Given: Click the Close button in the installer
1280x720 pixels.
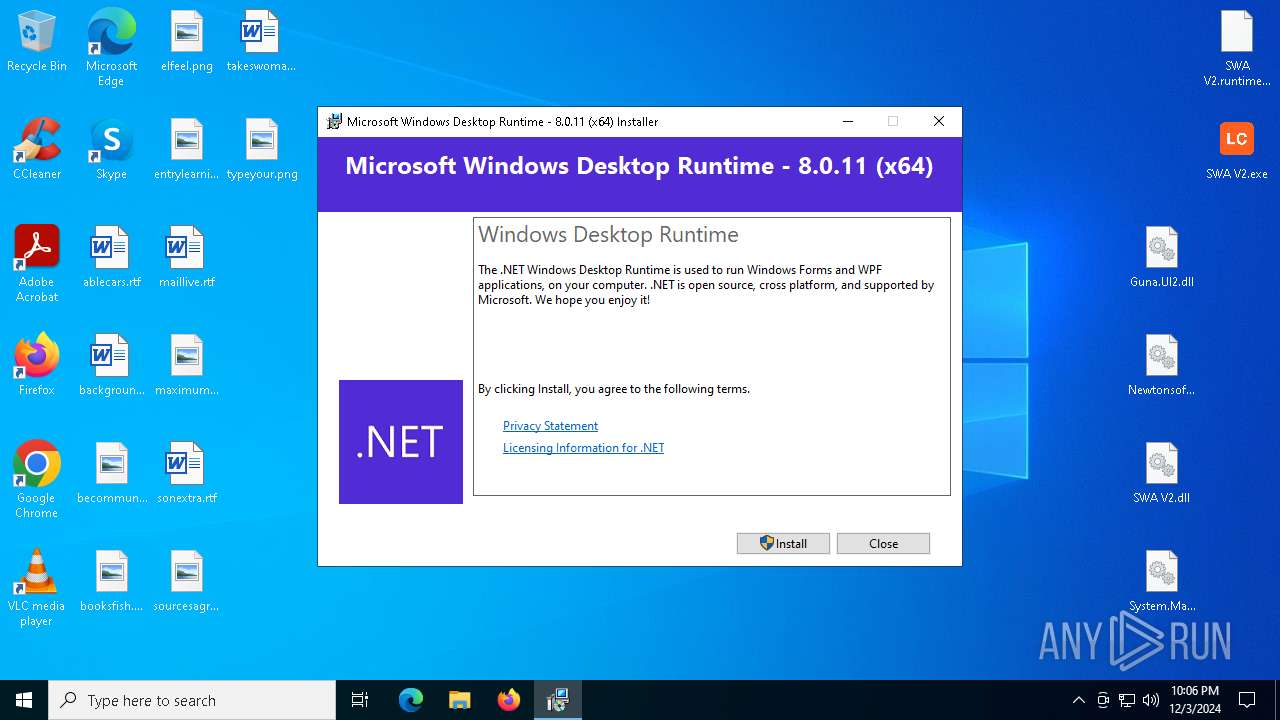Looking at the screenshot, I should point(883,543).
